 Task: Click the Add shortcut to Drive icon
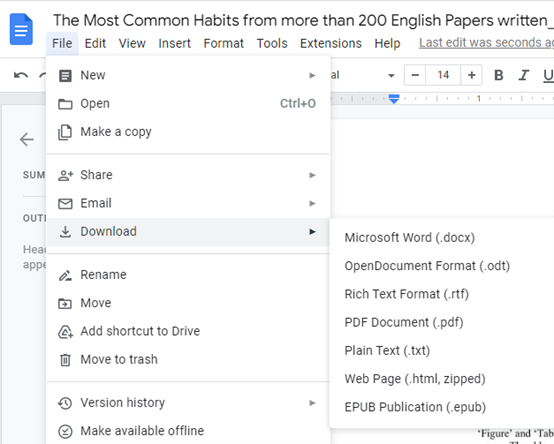point(65,332)
